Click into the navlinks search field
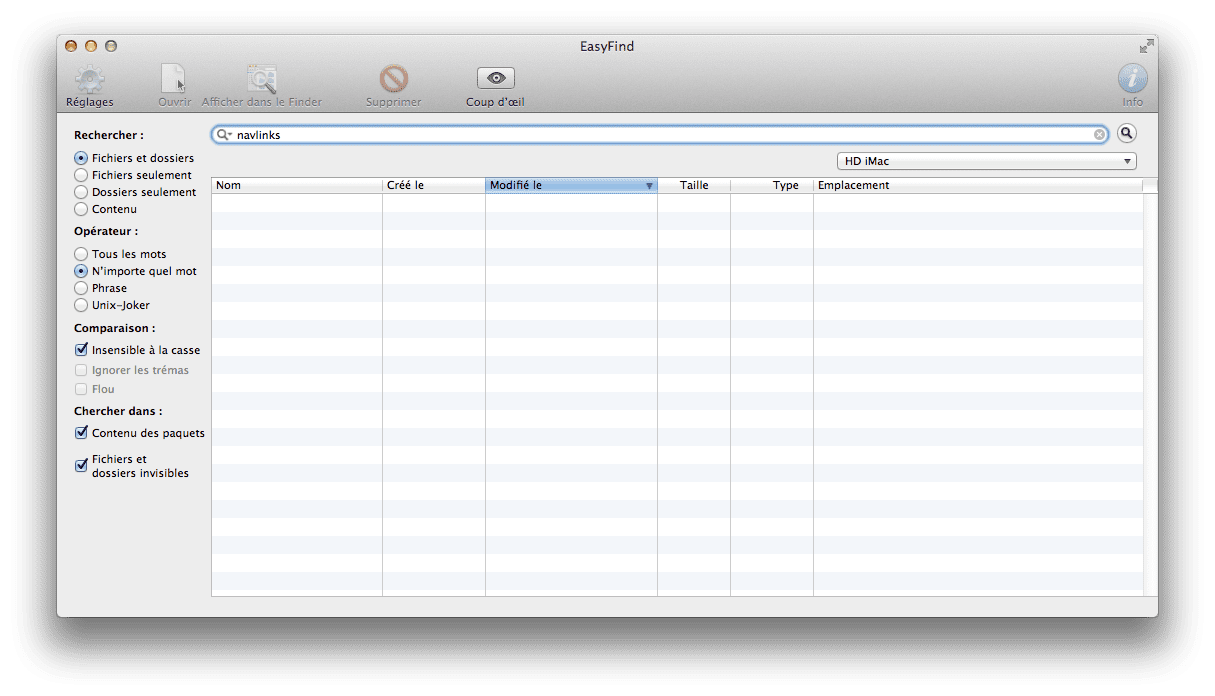 point(660,135)
